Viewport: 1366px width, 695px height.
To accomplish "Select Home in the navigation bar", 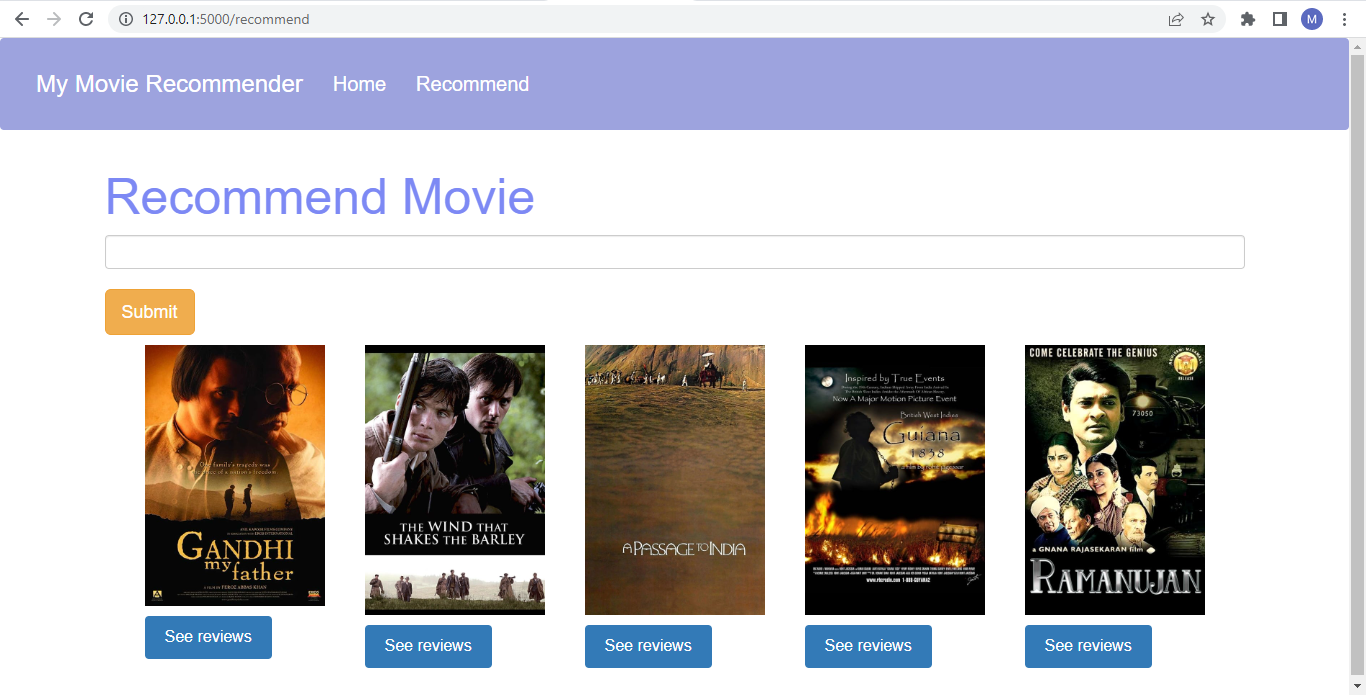I will (359, 84).
